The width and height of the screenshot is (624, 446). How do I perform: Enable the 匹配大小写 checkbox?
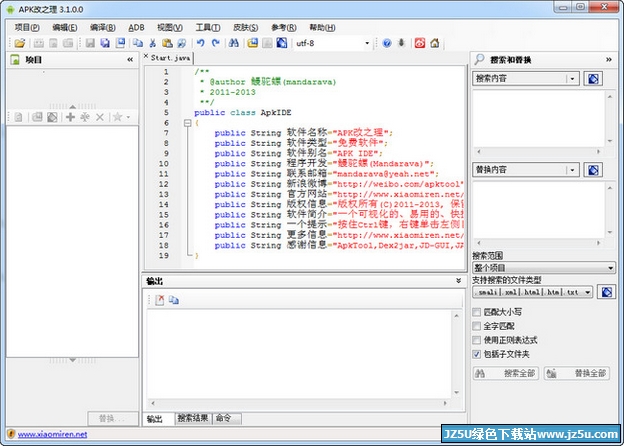click(476, 312)
